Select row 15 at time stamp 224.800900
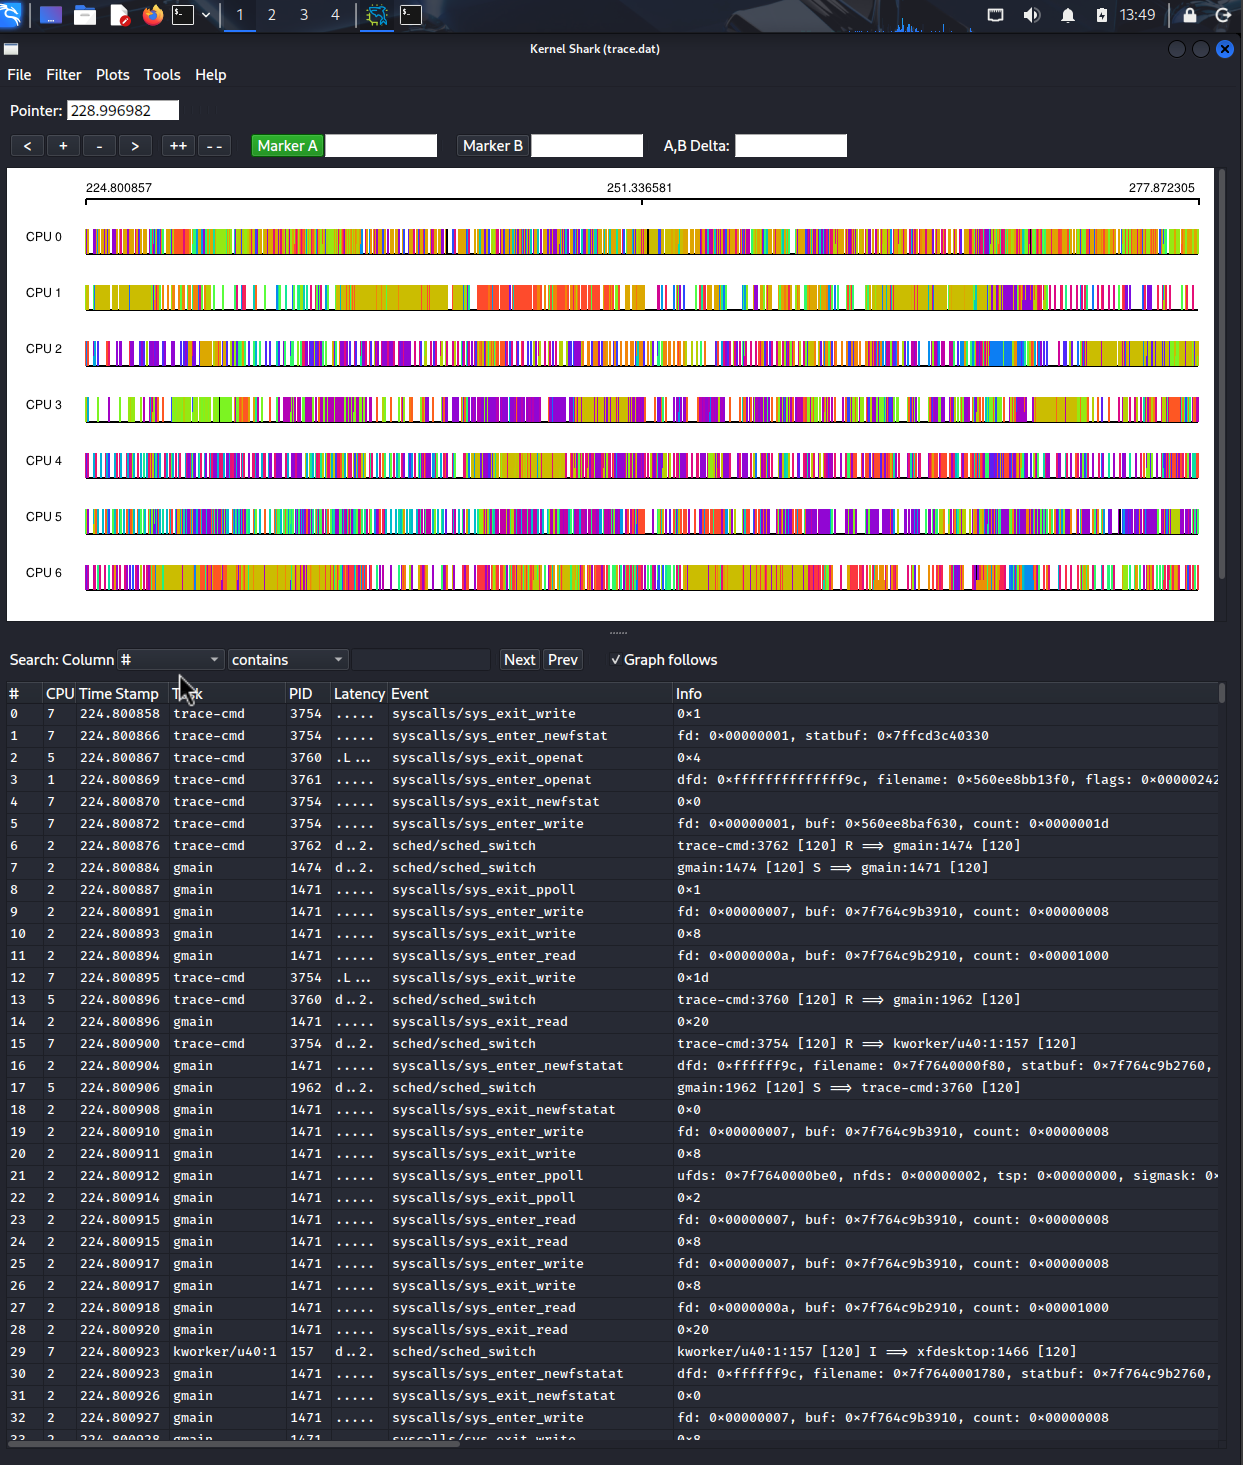The height and width of the screenshot is (1465, 1243). [612, 1044]
